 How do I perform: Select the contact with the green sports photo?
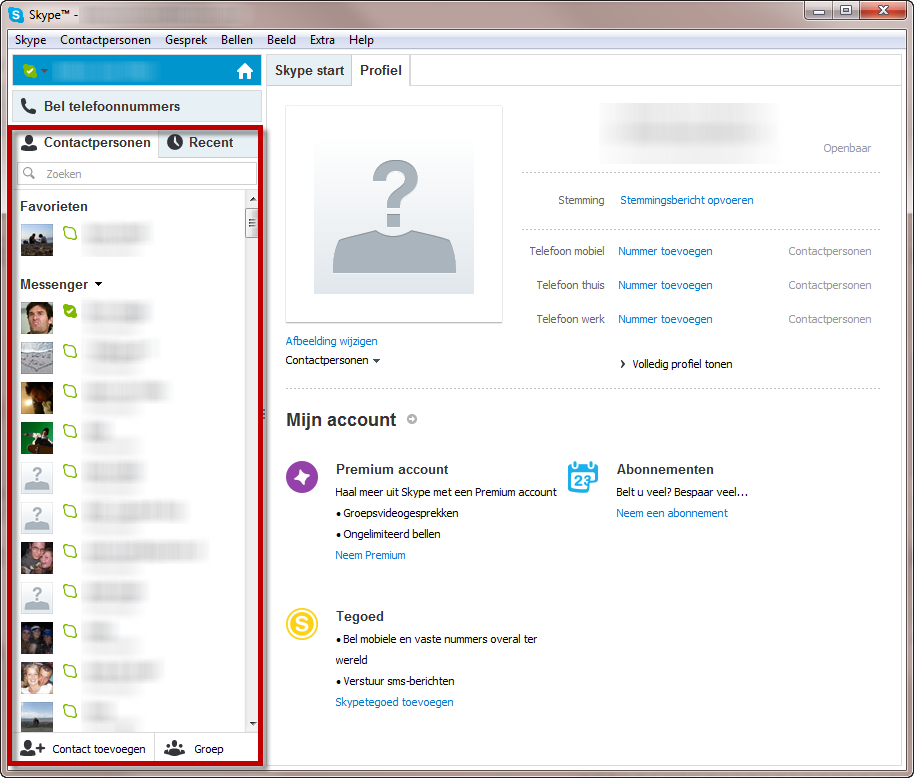pyautogui.click(x=131, y=438)
